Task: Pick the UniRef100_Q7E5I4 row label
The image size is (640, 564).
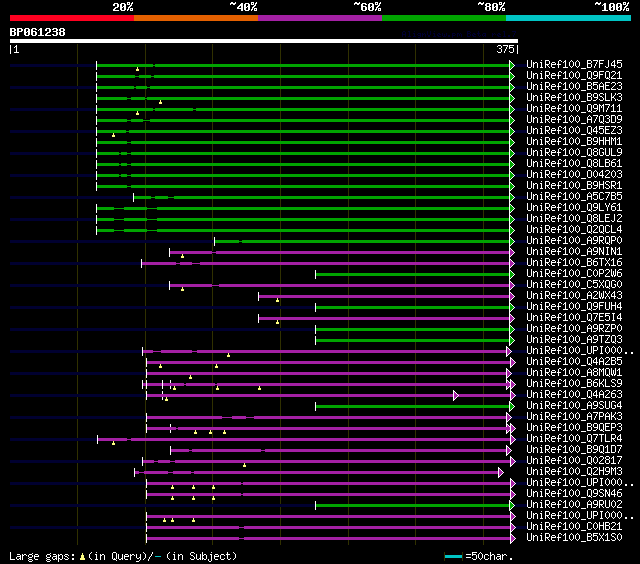Action: 574,318
